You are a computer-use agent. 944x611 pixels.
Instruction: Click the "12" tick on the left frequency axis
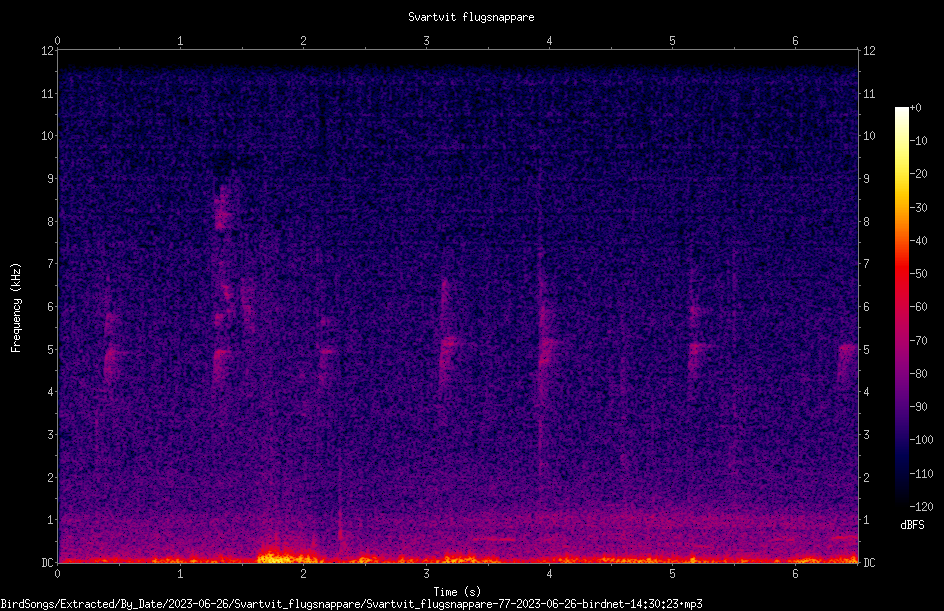click(47, 51)
